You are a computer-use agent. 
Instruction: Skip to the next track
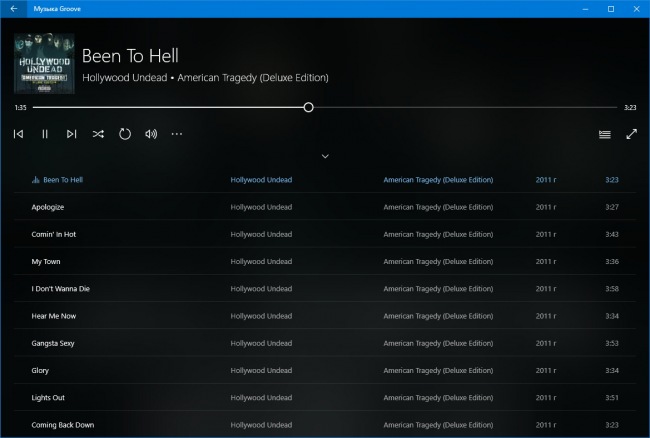coord(71,134)
